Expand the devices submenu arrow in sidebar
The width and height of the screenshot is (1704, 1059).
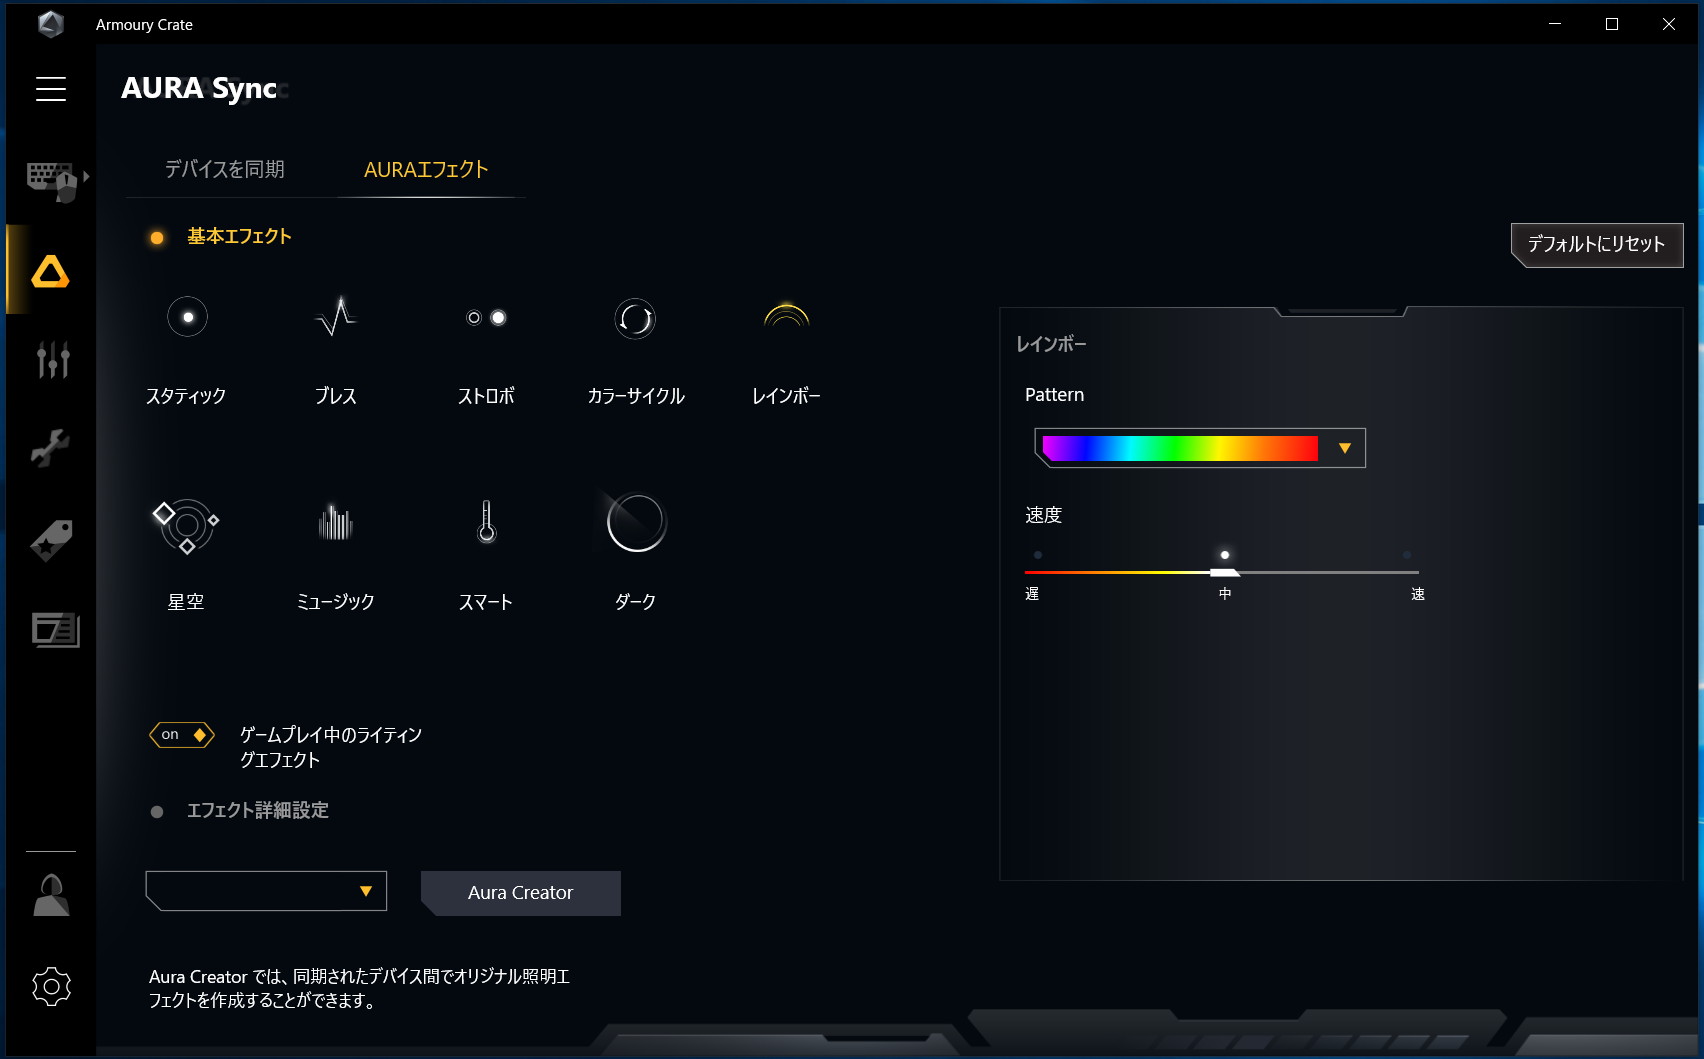coord(87,176)
